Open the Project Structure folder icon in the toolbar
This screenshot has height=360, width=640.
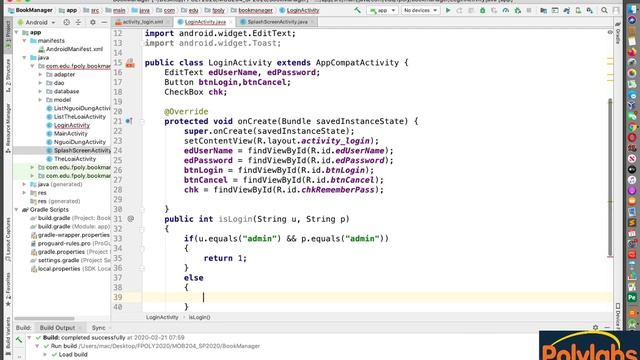tap(543, 10)
